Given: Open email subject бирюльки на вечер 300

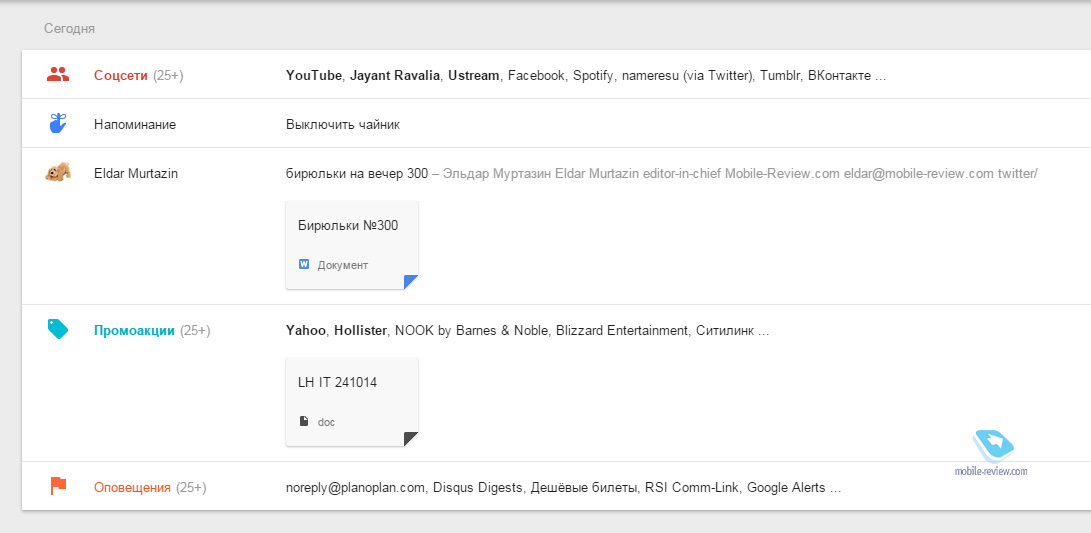Looking at the screenshot, I should (x=357, y=173).
